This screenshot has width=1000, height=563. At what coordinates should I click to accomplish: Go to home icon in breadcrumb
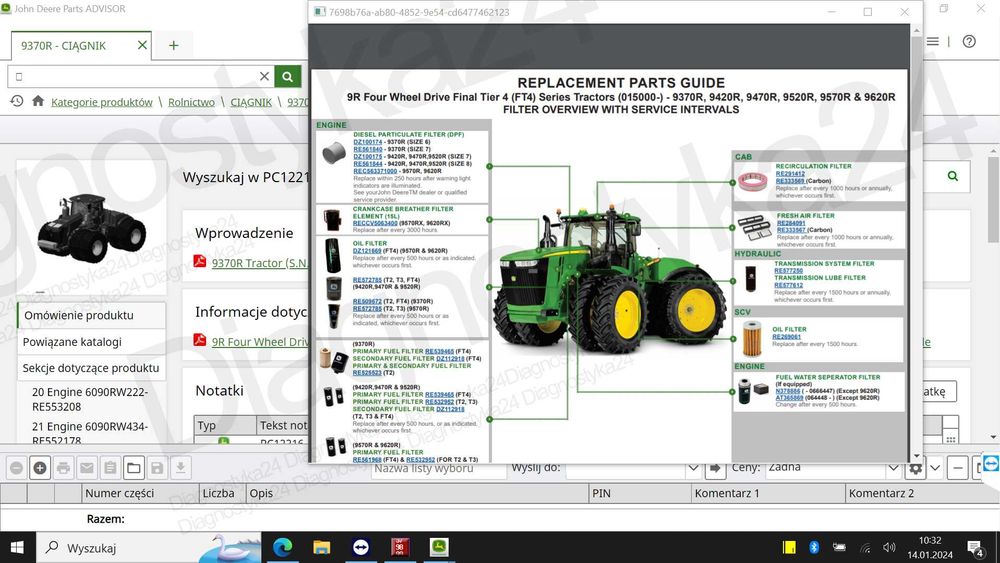(38, 101)
